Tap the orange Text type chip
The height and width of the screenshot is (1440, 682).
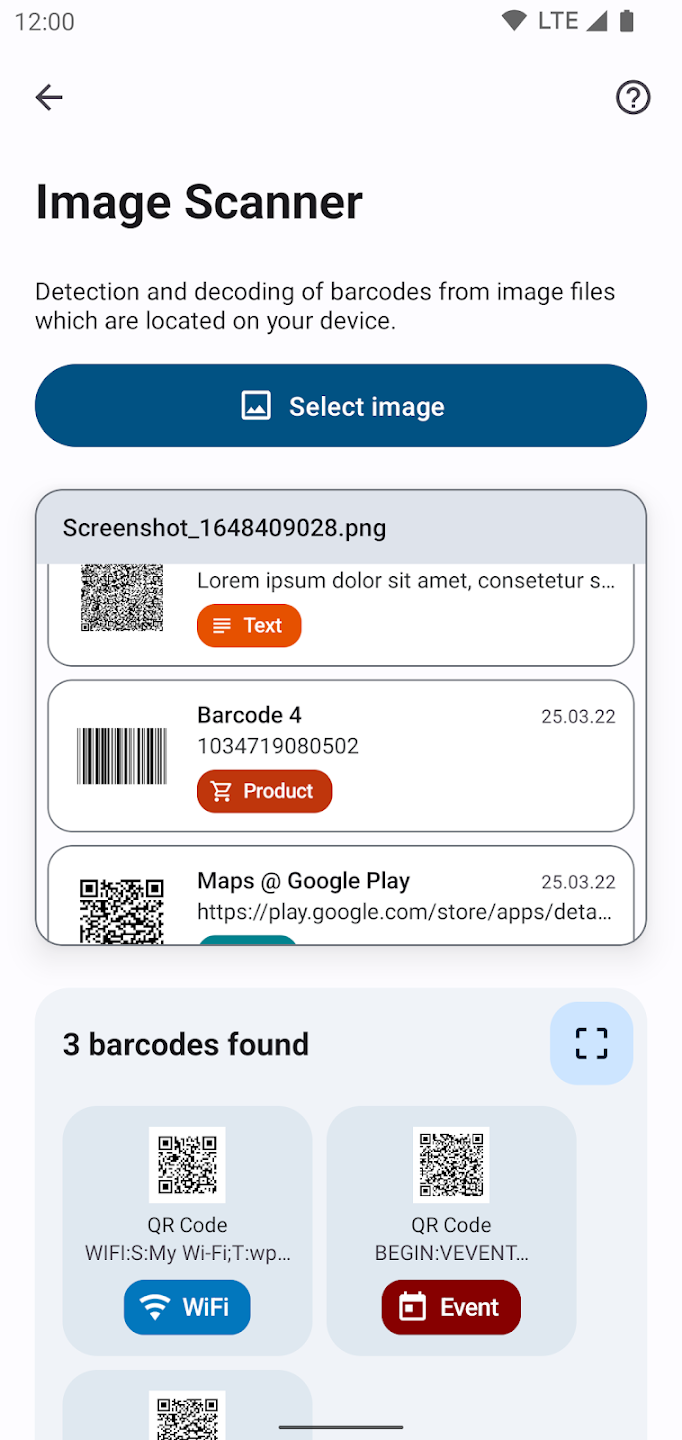(249, 625)
